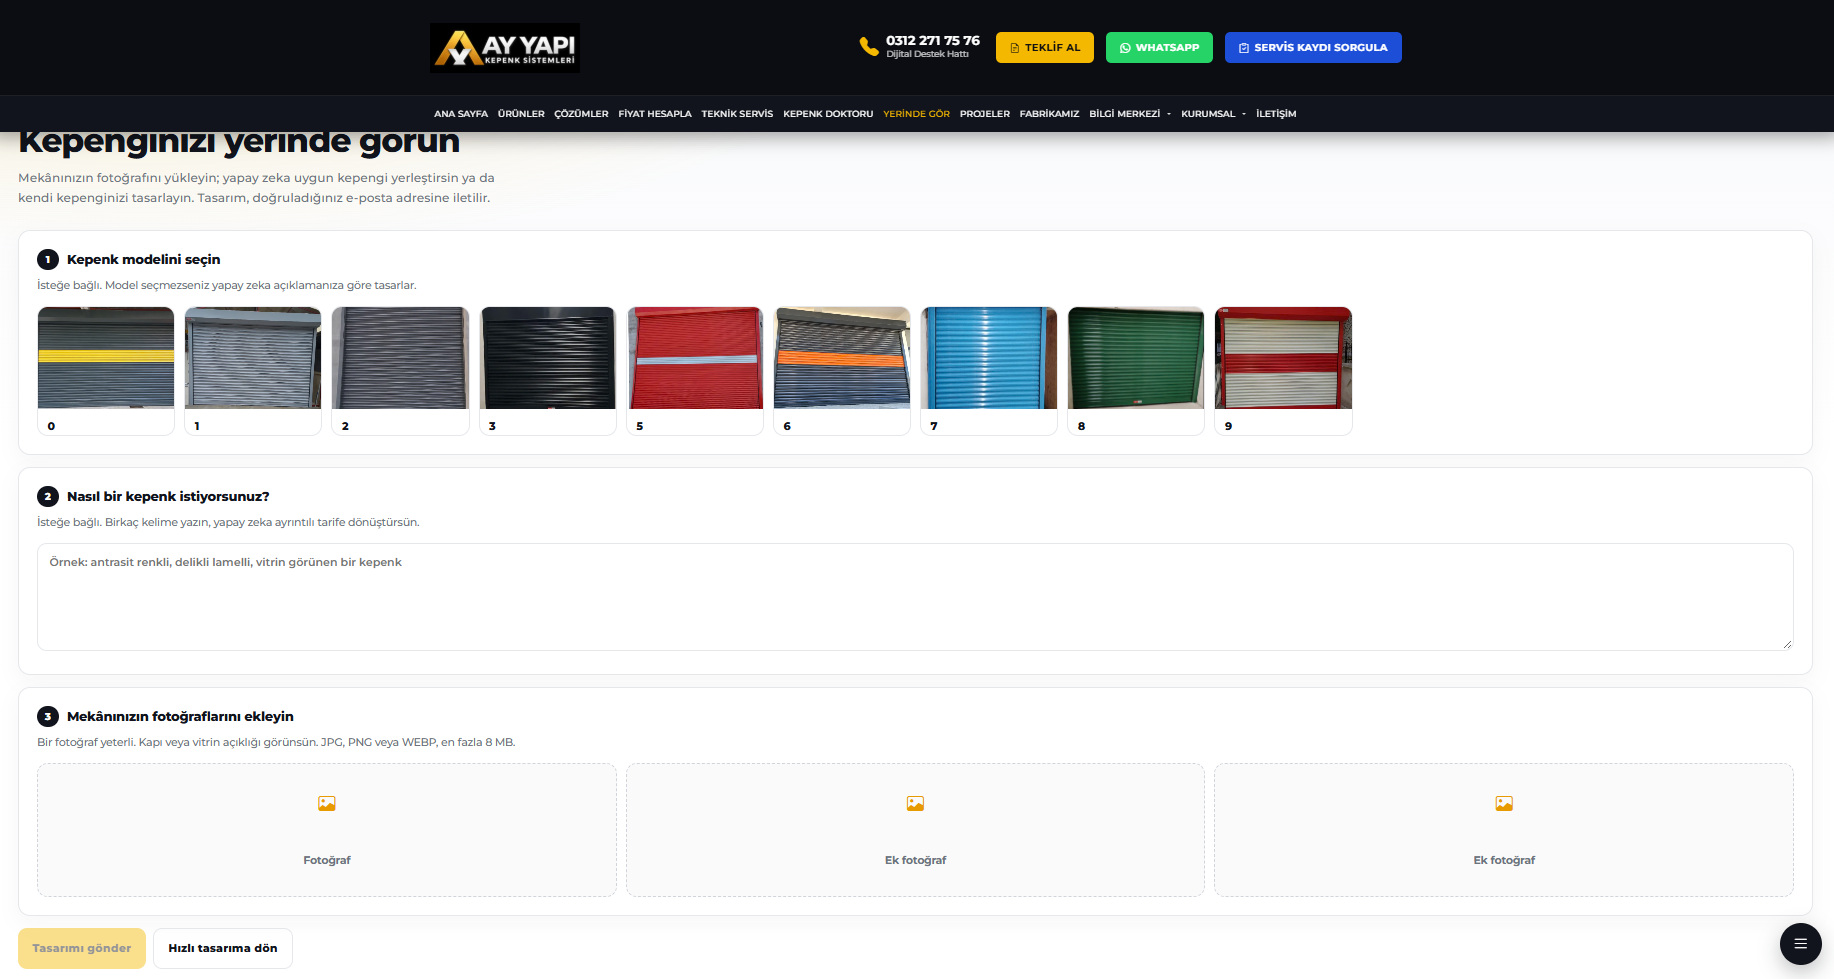Go to Kepenk Doktoru page
The image size is (1834, 979).
coord(828,114)
